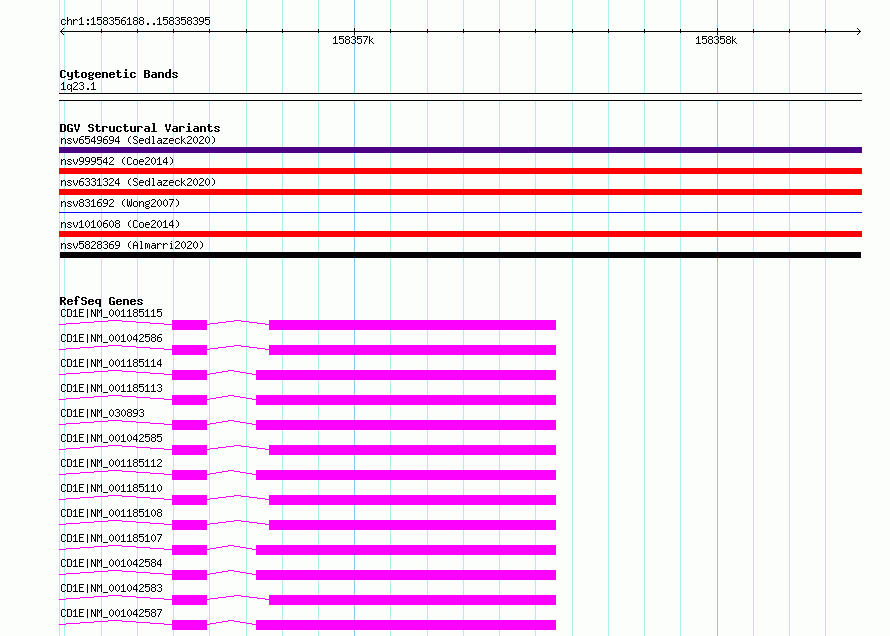This screenshot has height=636, width=890.
Task: Click the thin blue nsv831692 variant line
Action: click(x=460, y=213)
